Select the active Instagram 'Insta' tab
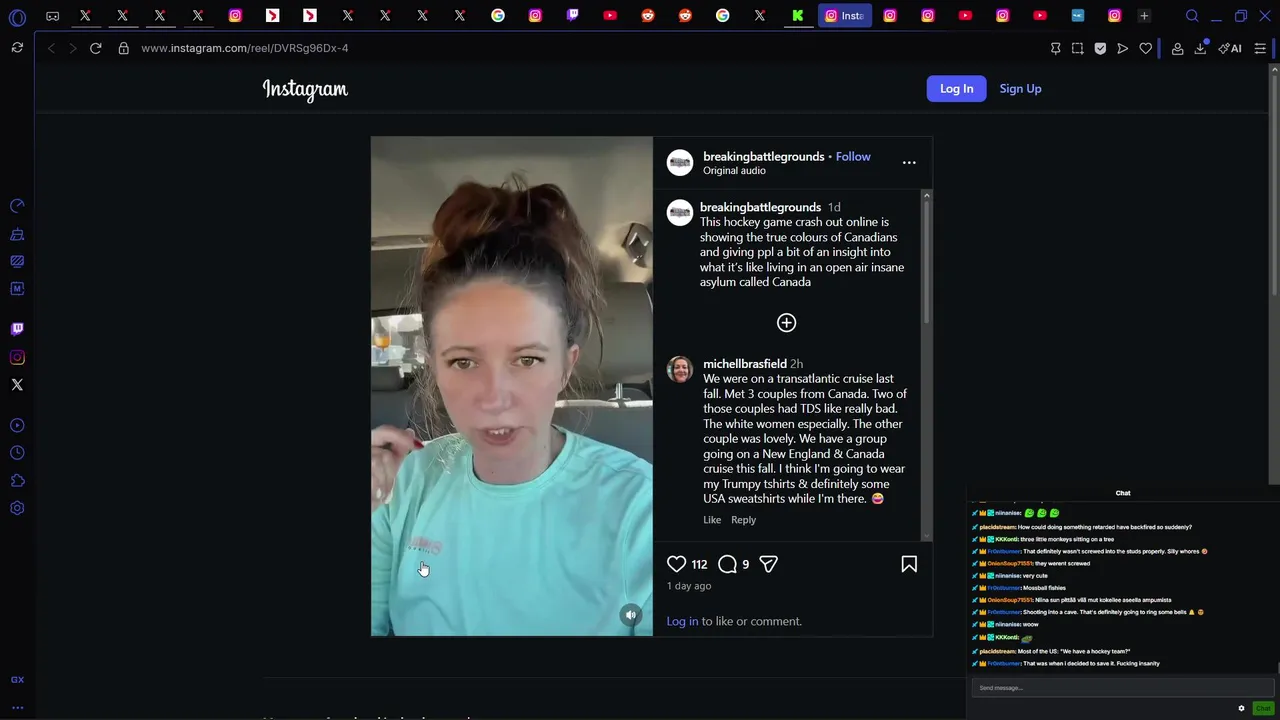Viewport: 1280px width, 720px height. (x=845, y=16)
